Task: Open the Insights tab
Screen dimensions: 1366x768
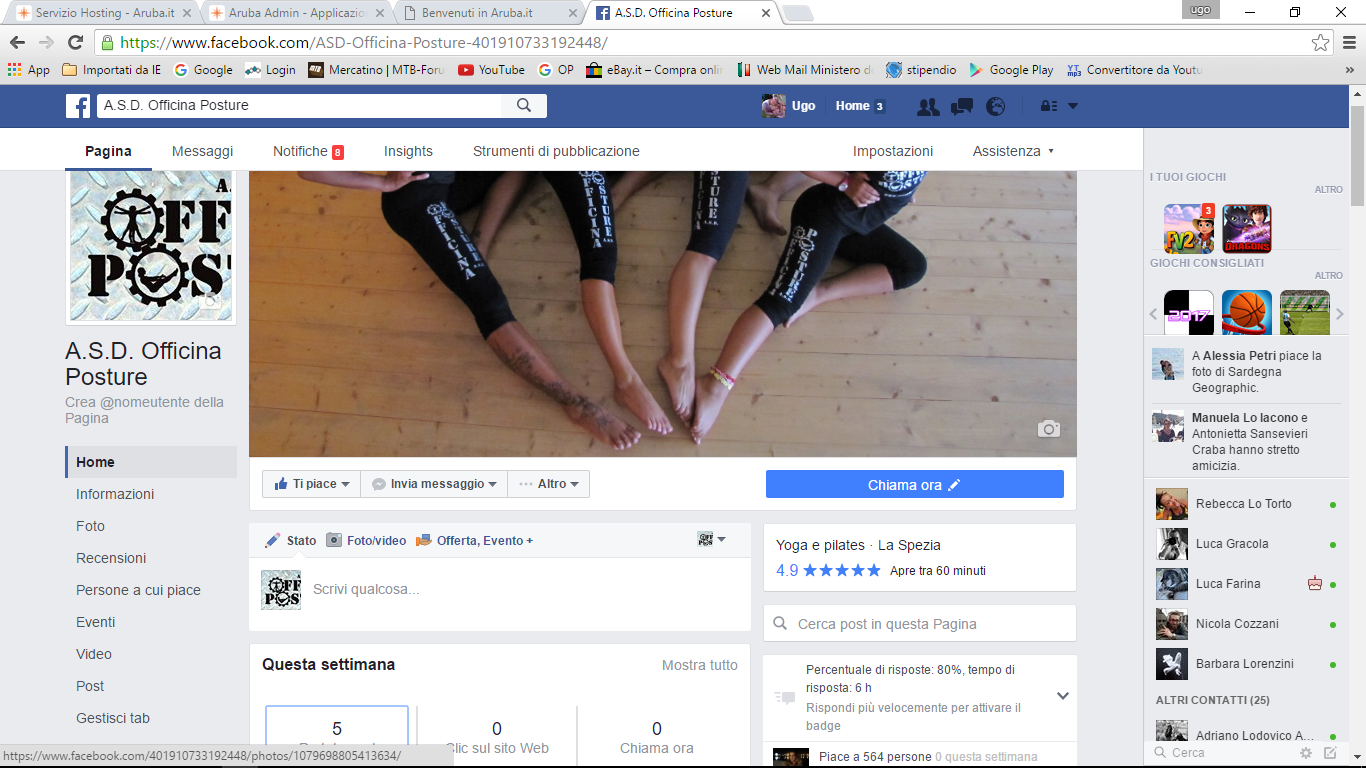Action: (x=408, y=151)
